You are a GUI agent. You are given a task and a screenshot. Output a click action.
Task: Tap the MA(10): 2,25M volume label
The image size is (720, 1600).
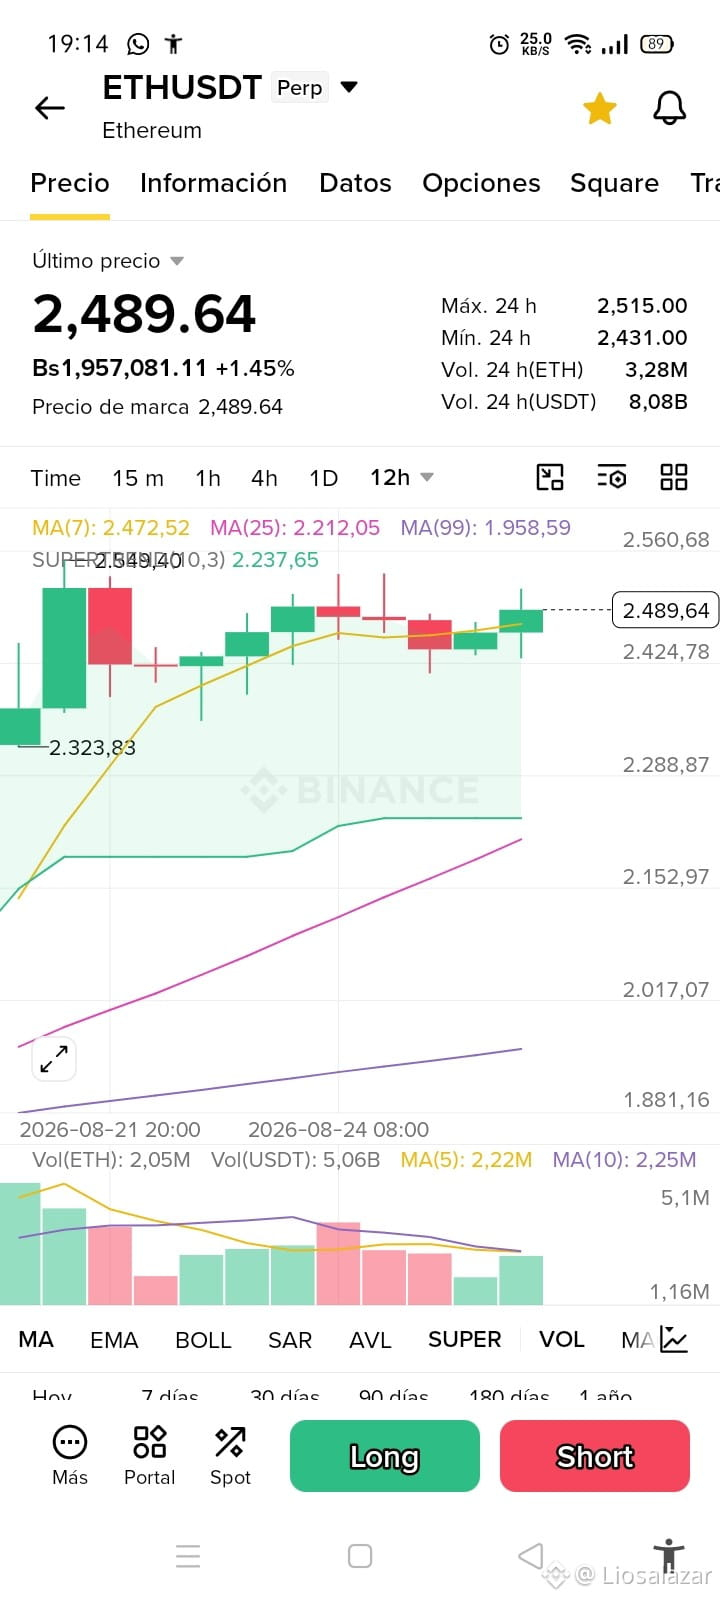(624, 1160)
